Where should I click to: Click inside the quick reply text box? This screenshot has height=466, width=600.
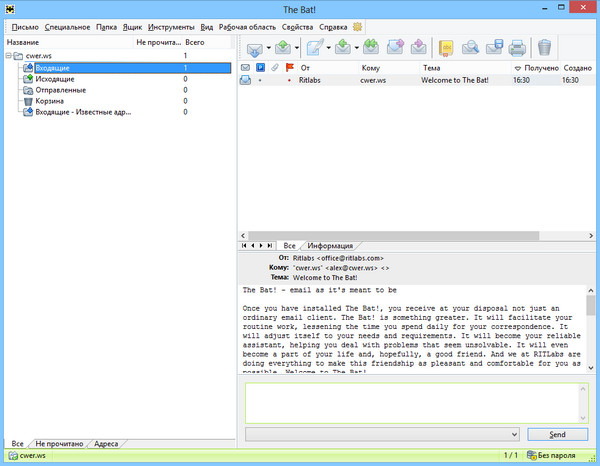410,402
